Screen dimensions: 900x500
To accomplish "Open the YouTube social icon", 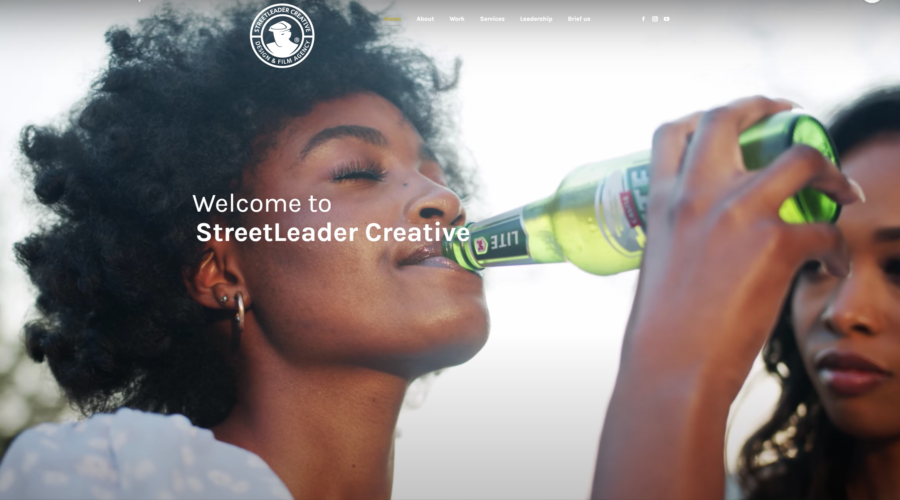I will tap(666, 19).
